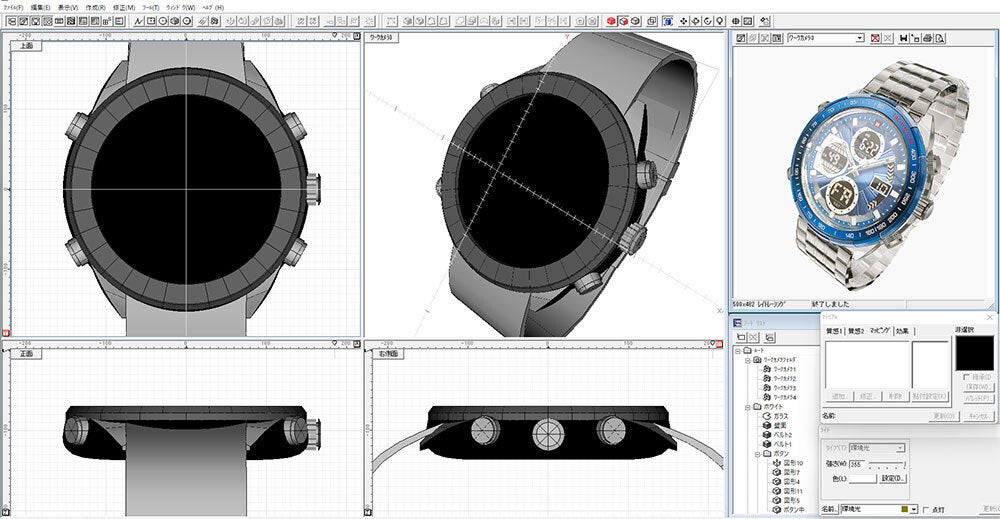Collapse the ボタン folder in tree

[757, 454]
